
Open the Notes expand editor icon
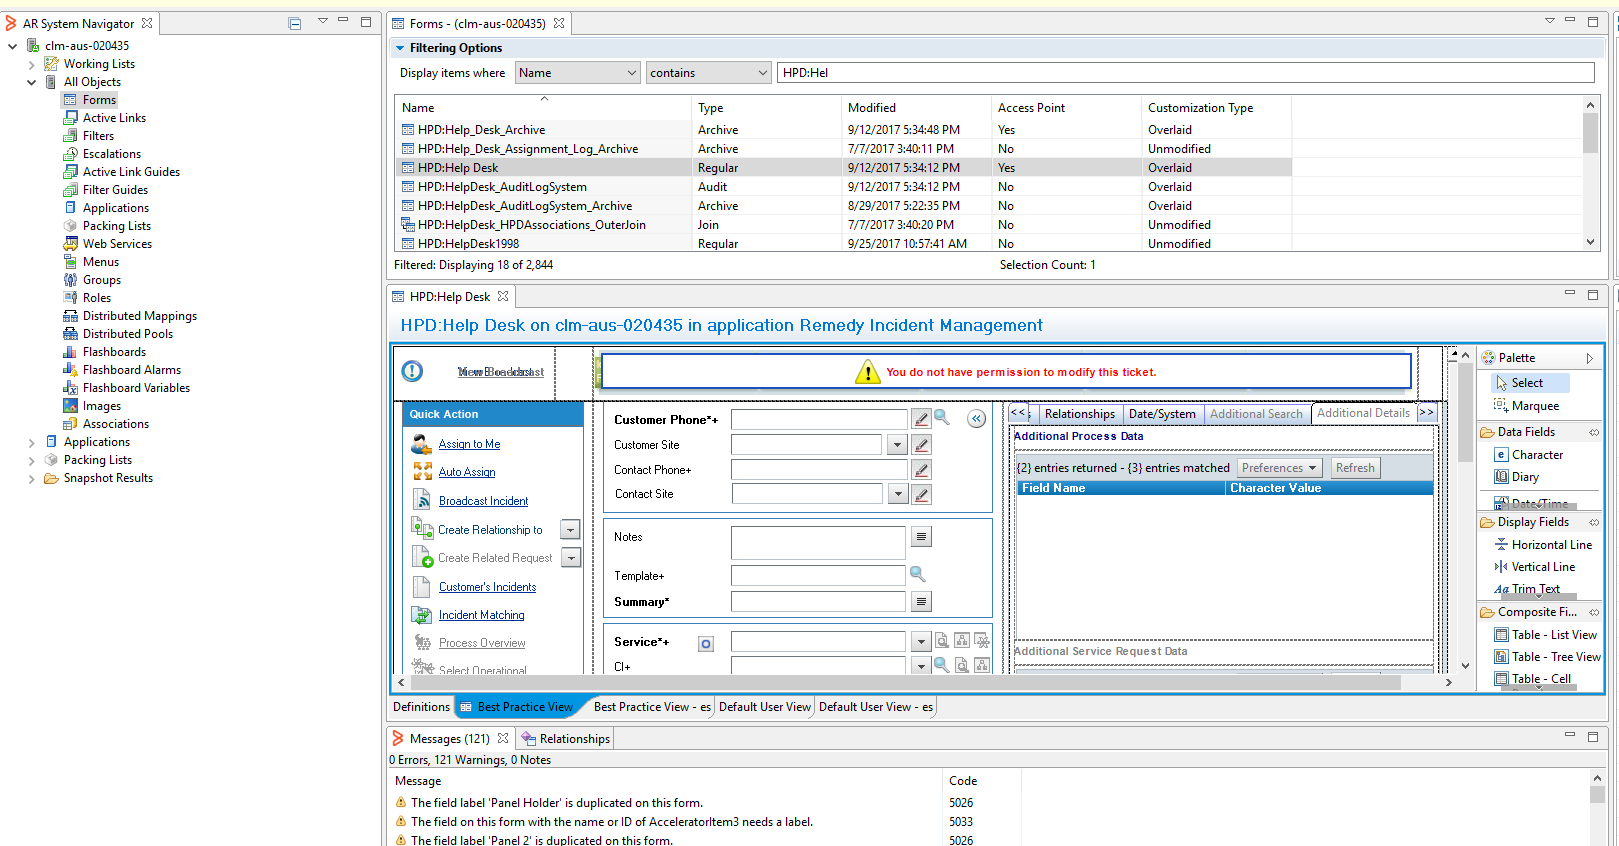click(922, 537)
